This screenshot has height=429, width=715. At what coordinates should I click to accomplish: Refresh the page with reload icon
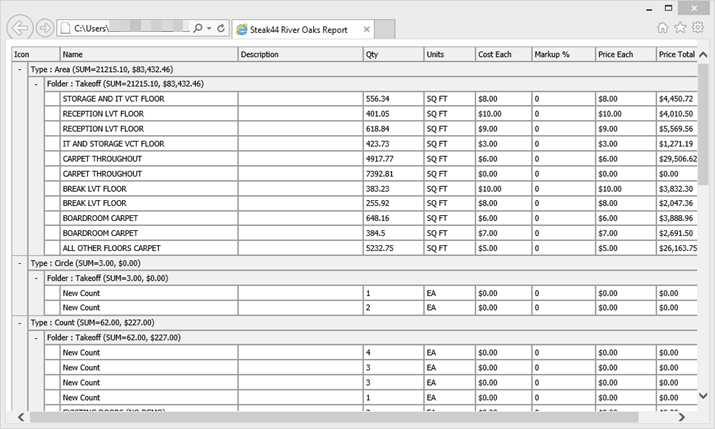(x=221, y=28)
